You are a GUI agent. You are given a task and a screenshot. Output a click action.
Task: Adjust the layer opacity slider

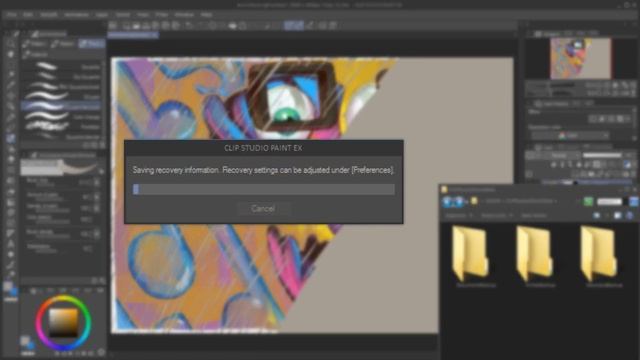pos(602,156)
